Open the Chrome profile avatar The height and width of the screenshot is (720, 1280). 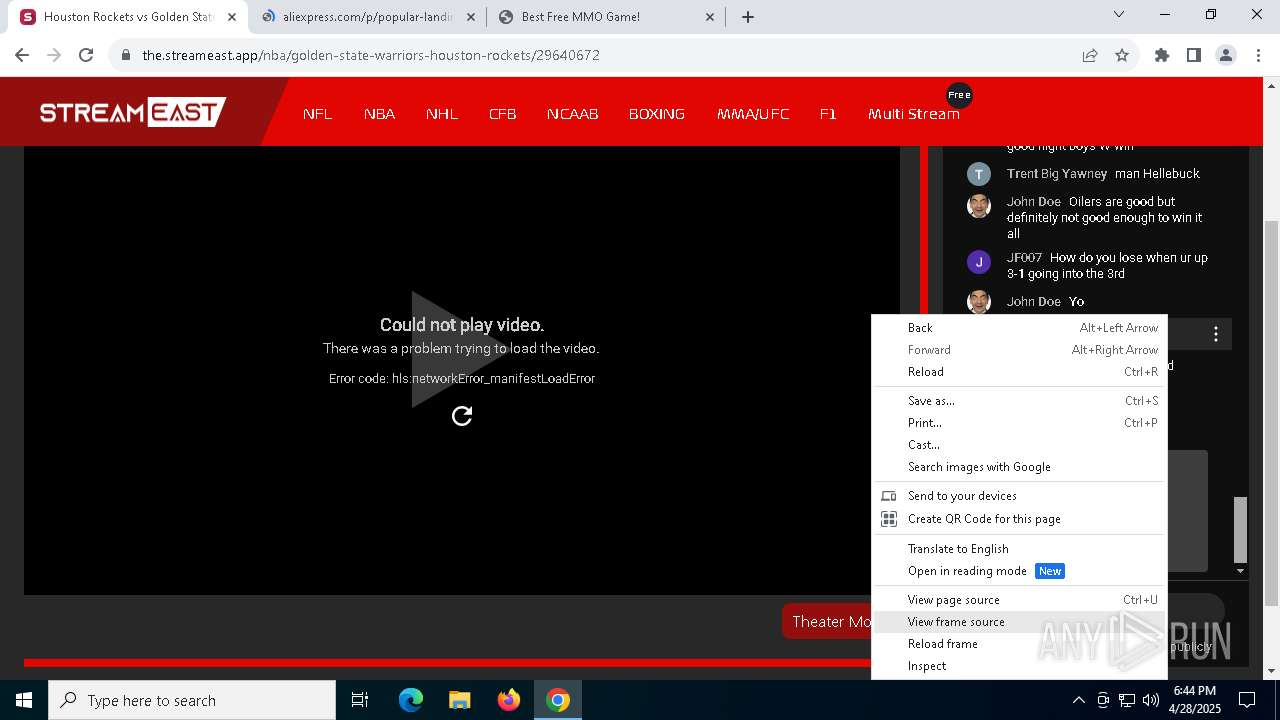click(x=1226, y=55)
